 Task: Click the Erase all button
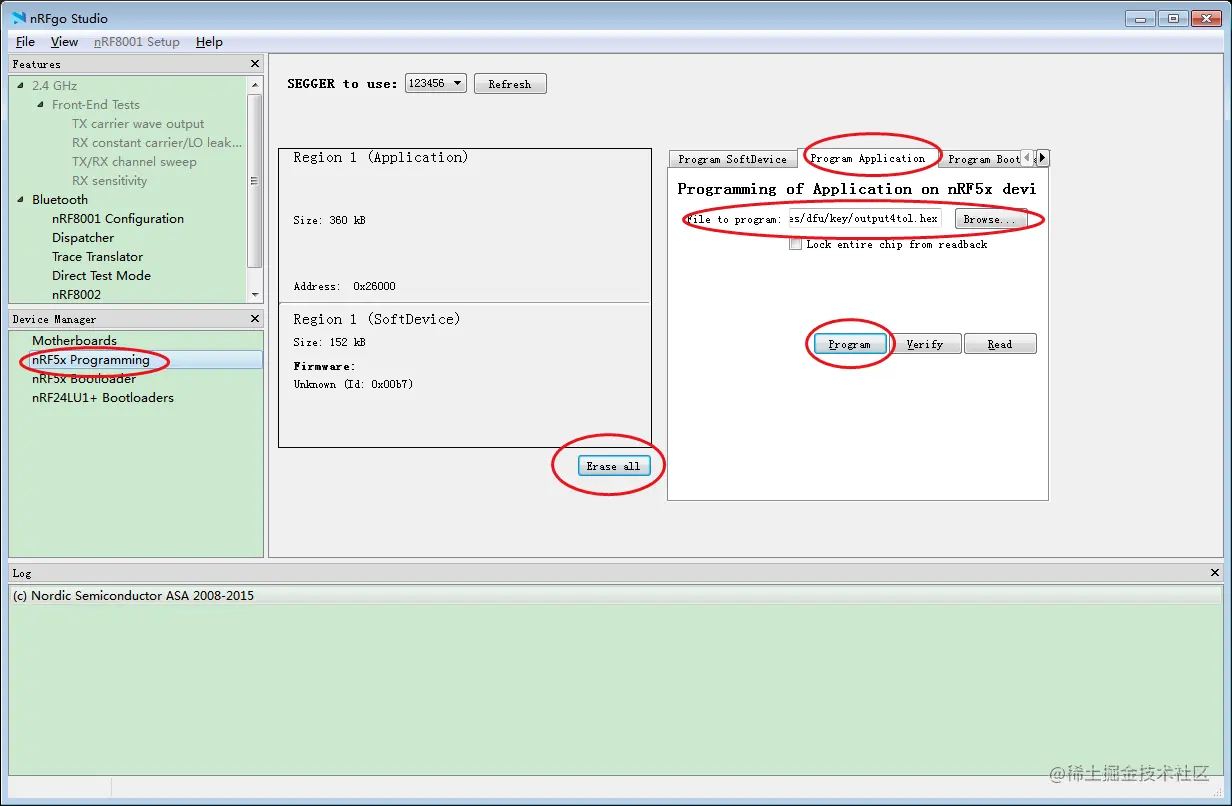tap(614, 466)
